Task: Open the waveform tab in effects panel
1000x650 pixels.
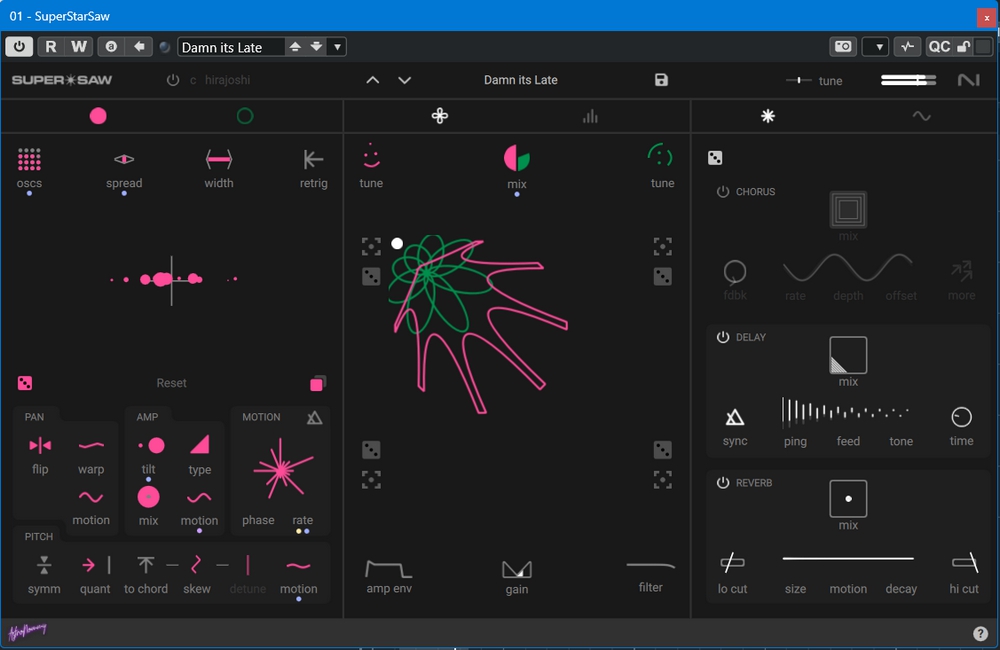Action: [922, 116]
